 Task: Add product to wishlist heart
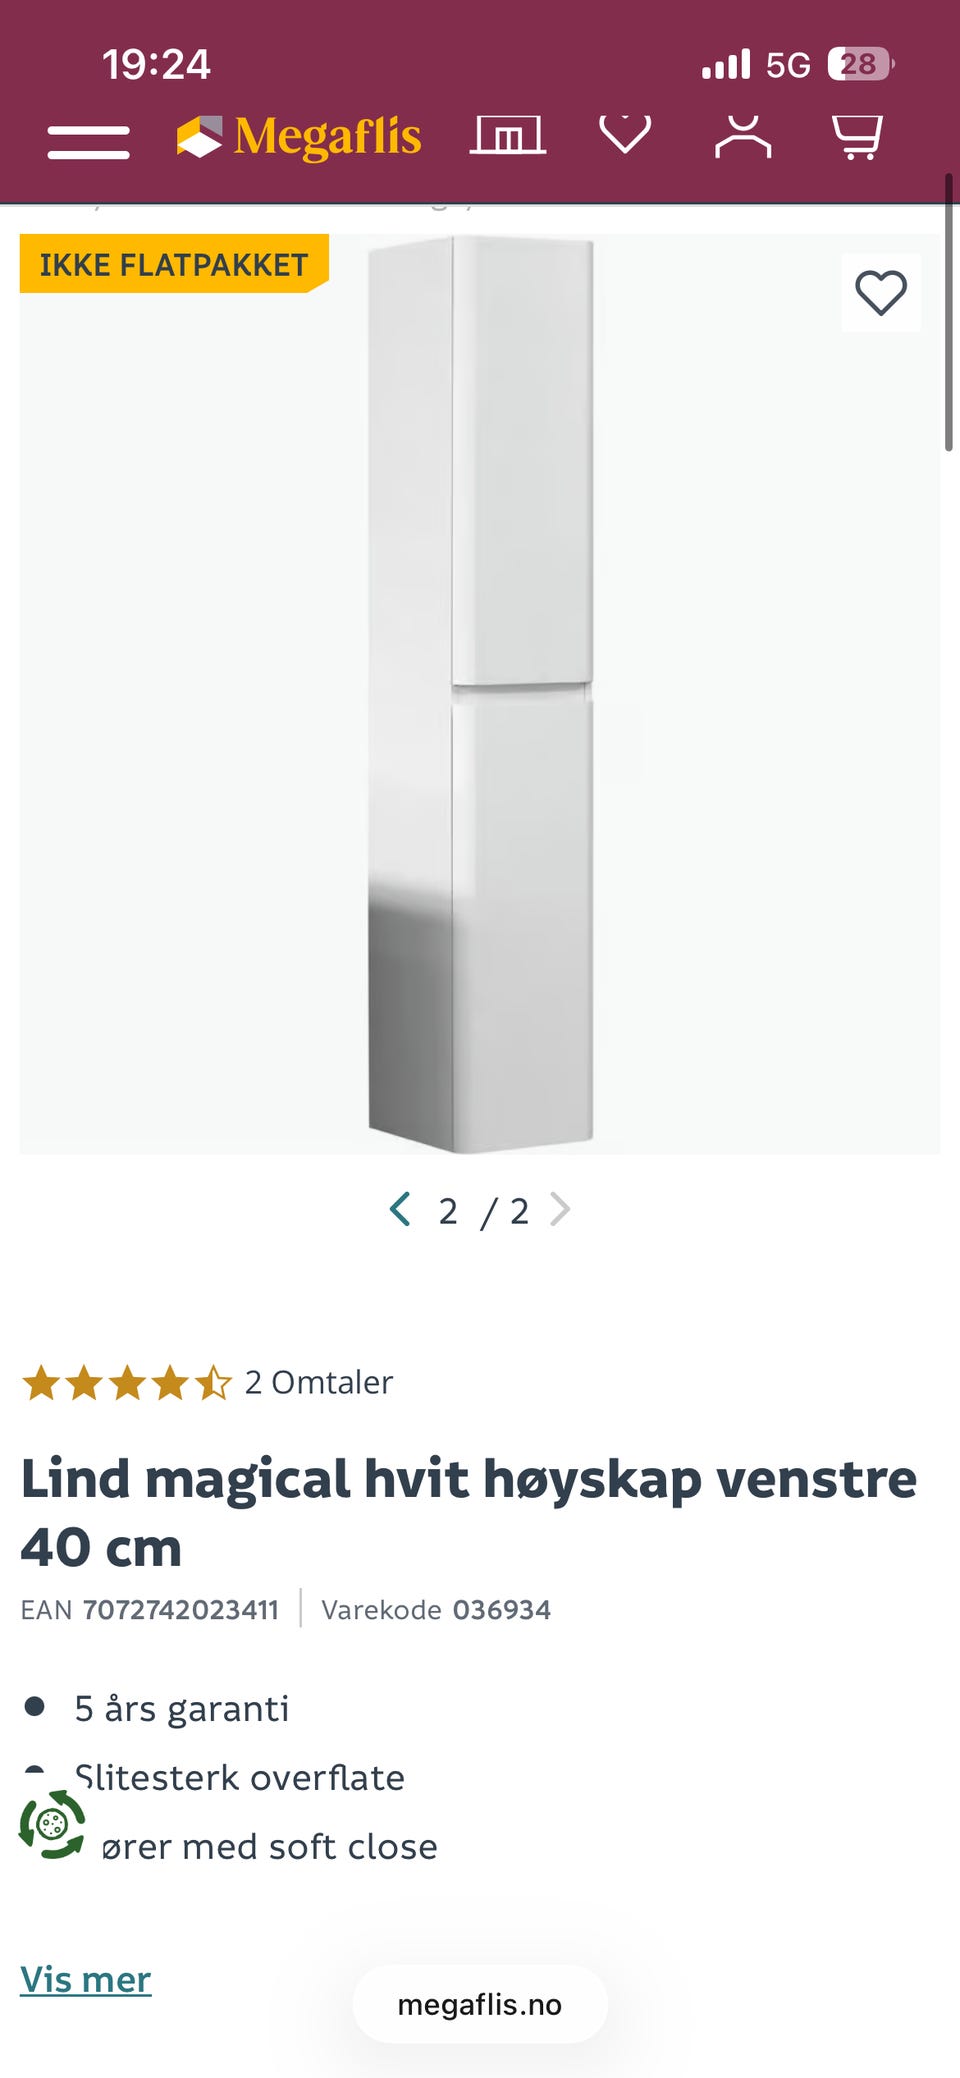(x=881, y=293)
